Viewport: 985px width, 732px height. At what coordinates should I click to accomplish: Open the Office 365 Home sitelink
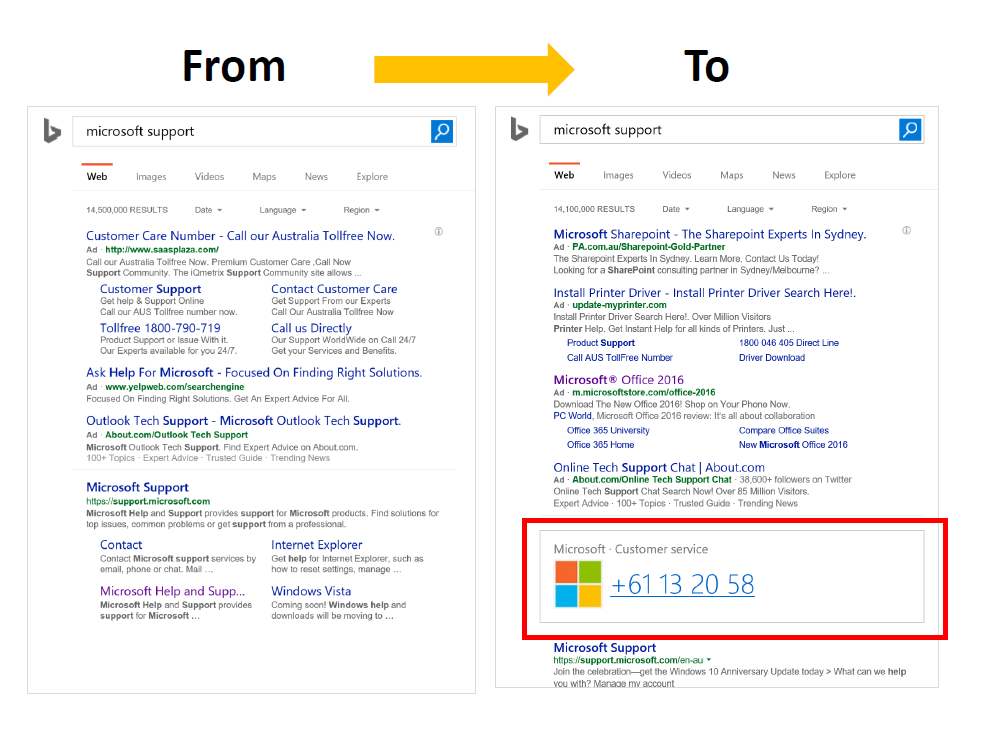click(600, 445)
